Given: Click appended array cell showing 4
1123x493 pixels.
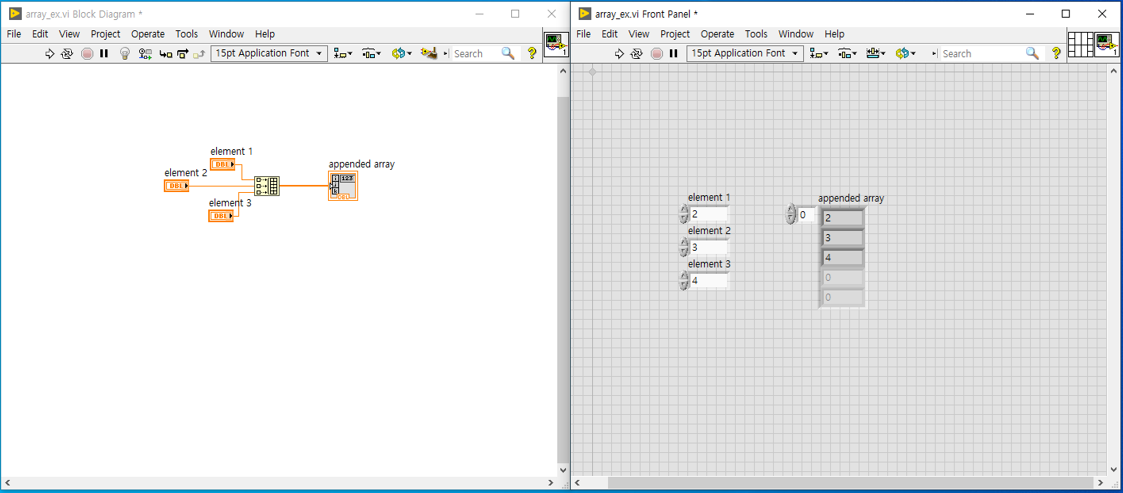Looking at the screenshot, I should (x=842, y=258).
